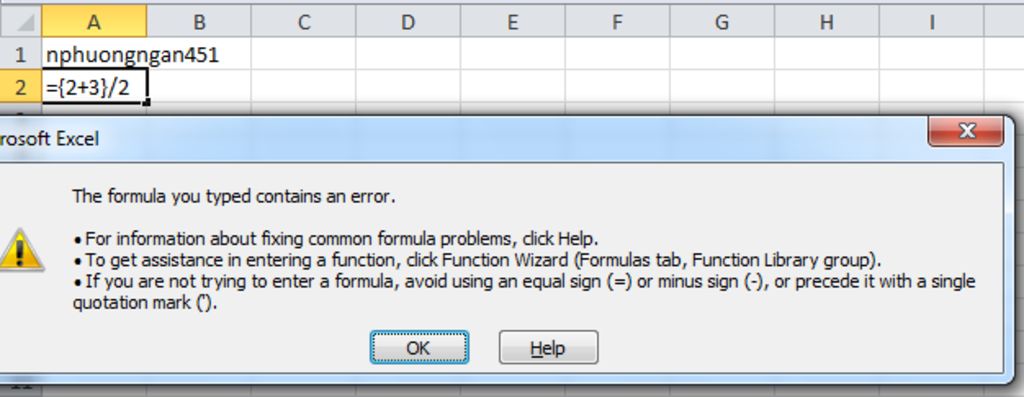
Task: Select column C header
Action: [304, 22]
